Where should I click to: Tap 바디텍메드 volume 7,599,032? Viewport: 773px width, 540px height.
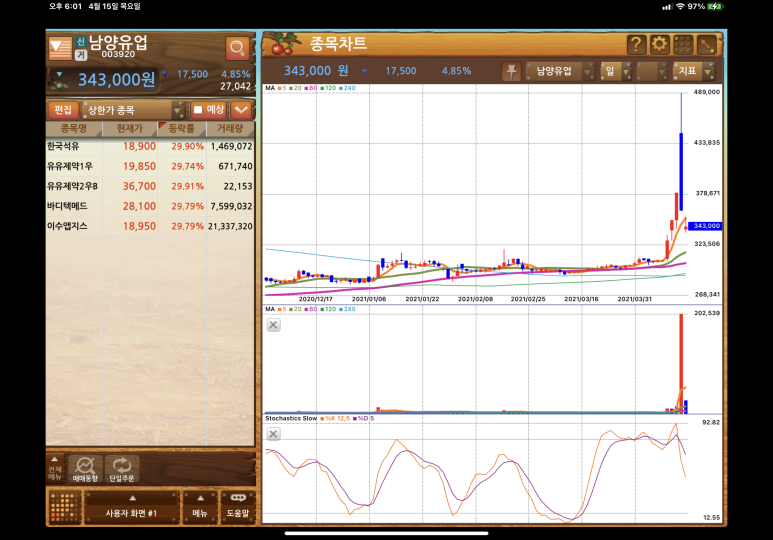pos(231,206)
